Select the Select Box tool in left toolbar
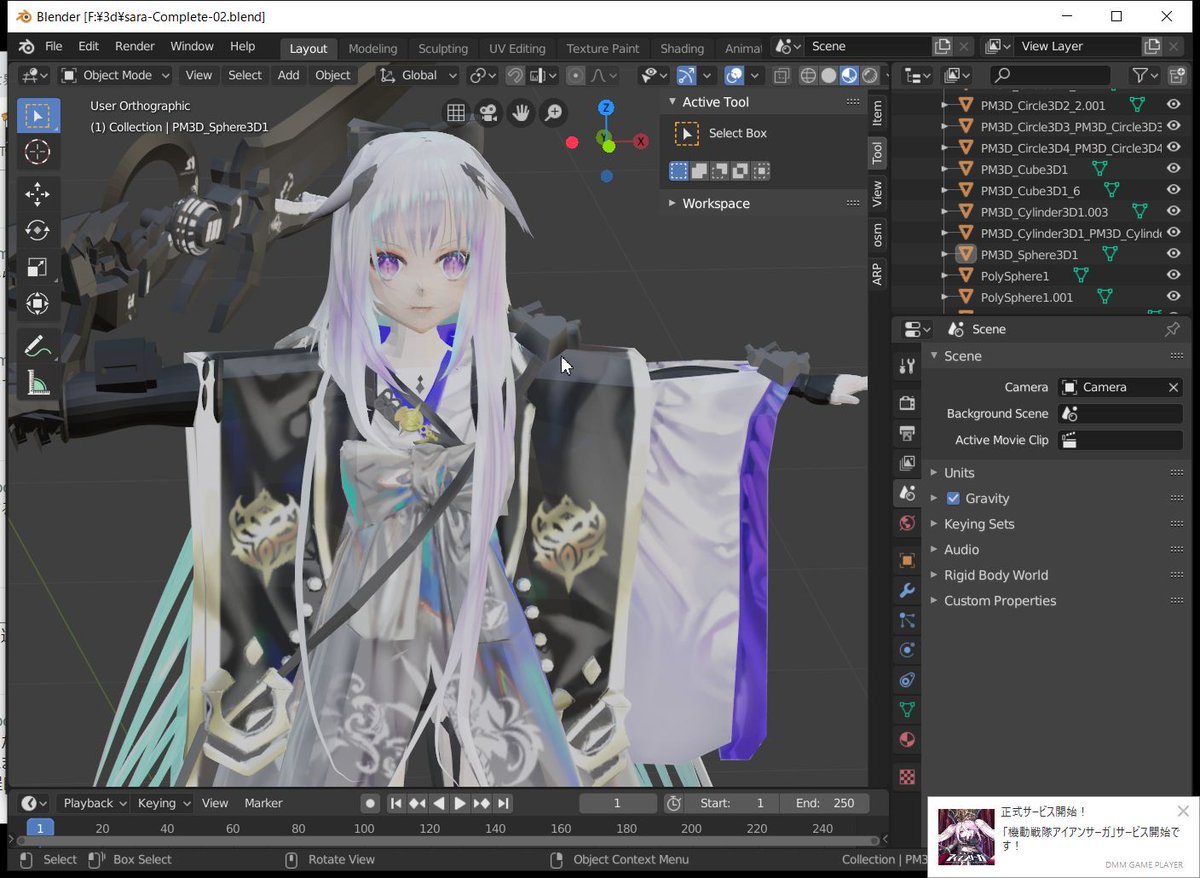The width and height of the screenshot is (1200, 878). click(38, 116)
